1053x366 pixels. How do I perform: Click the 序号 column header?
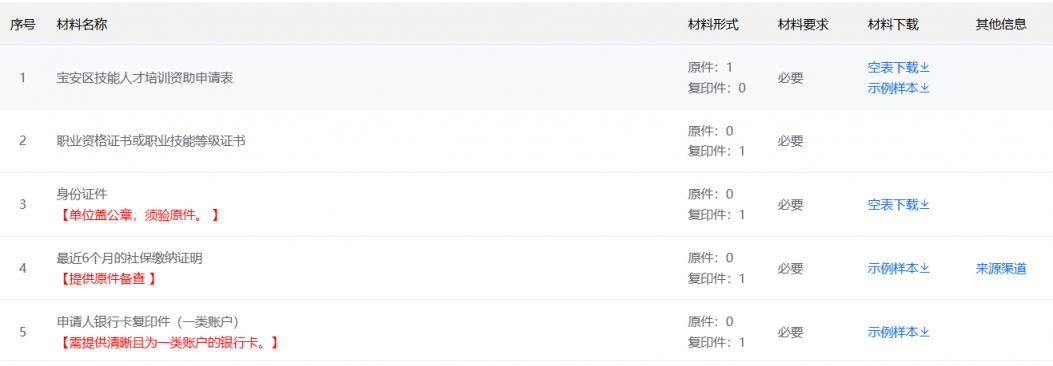[22, 25]
